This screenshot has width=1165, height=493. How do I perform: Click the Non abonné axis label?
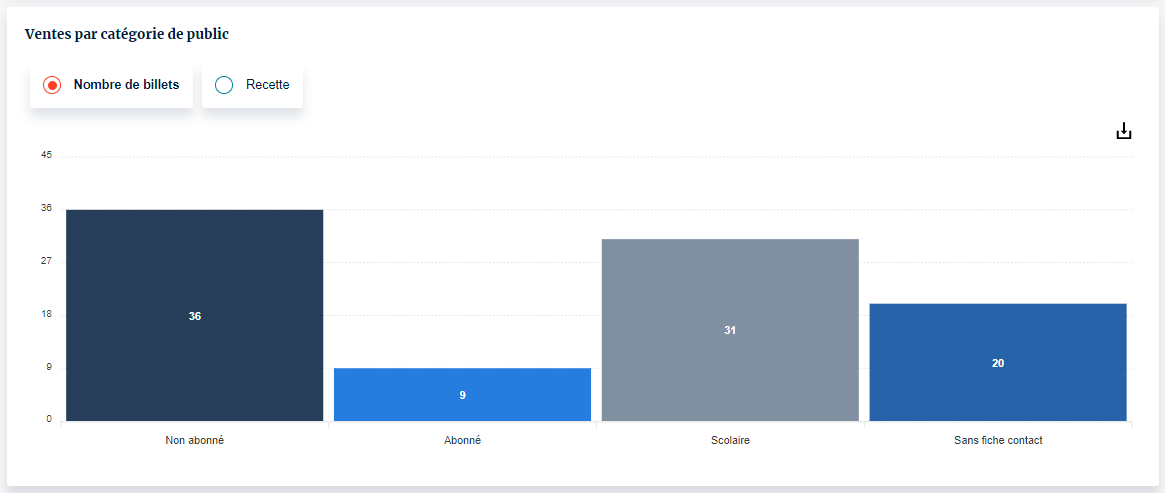(195, 440)
